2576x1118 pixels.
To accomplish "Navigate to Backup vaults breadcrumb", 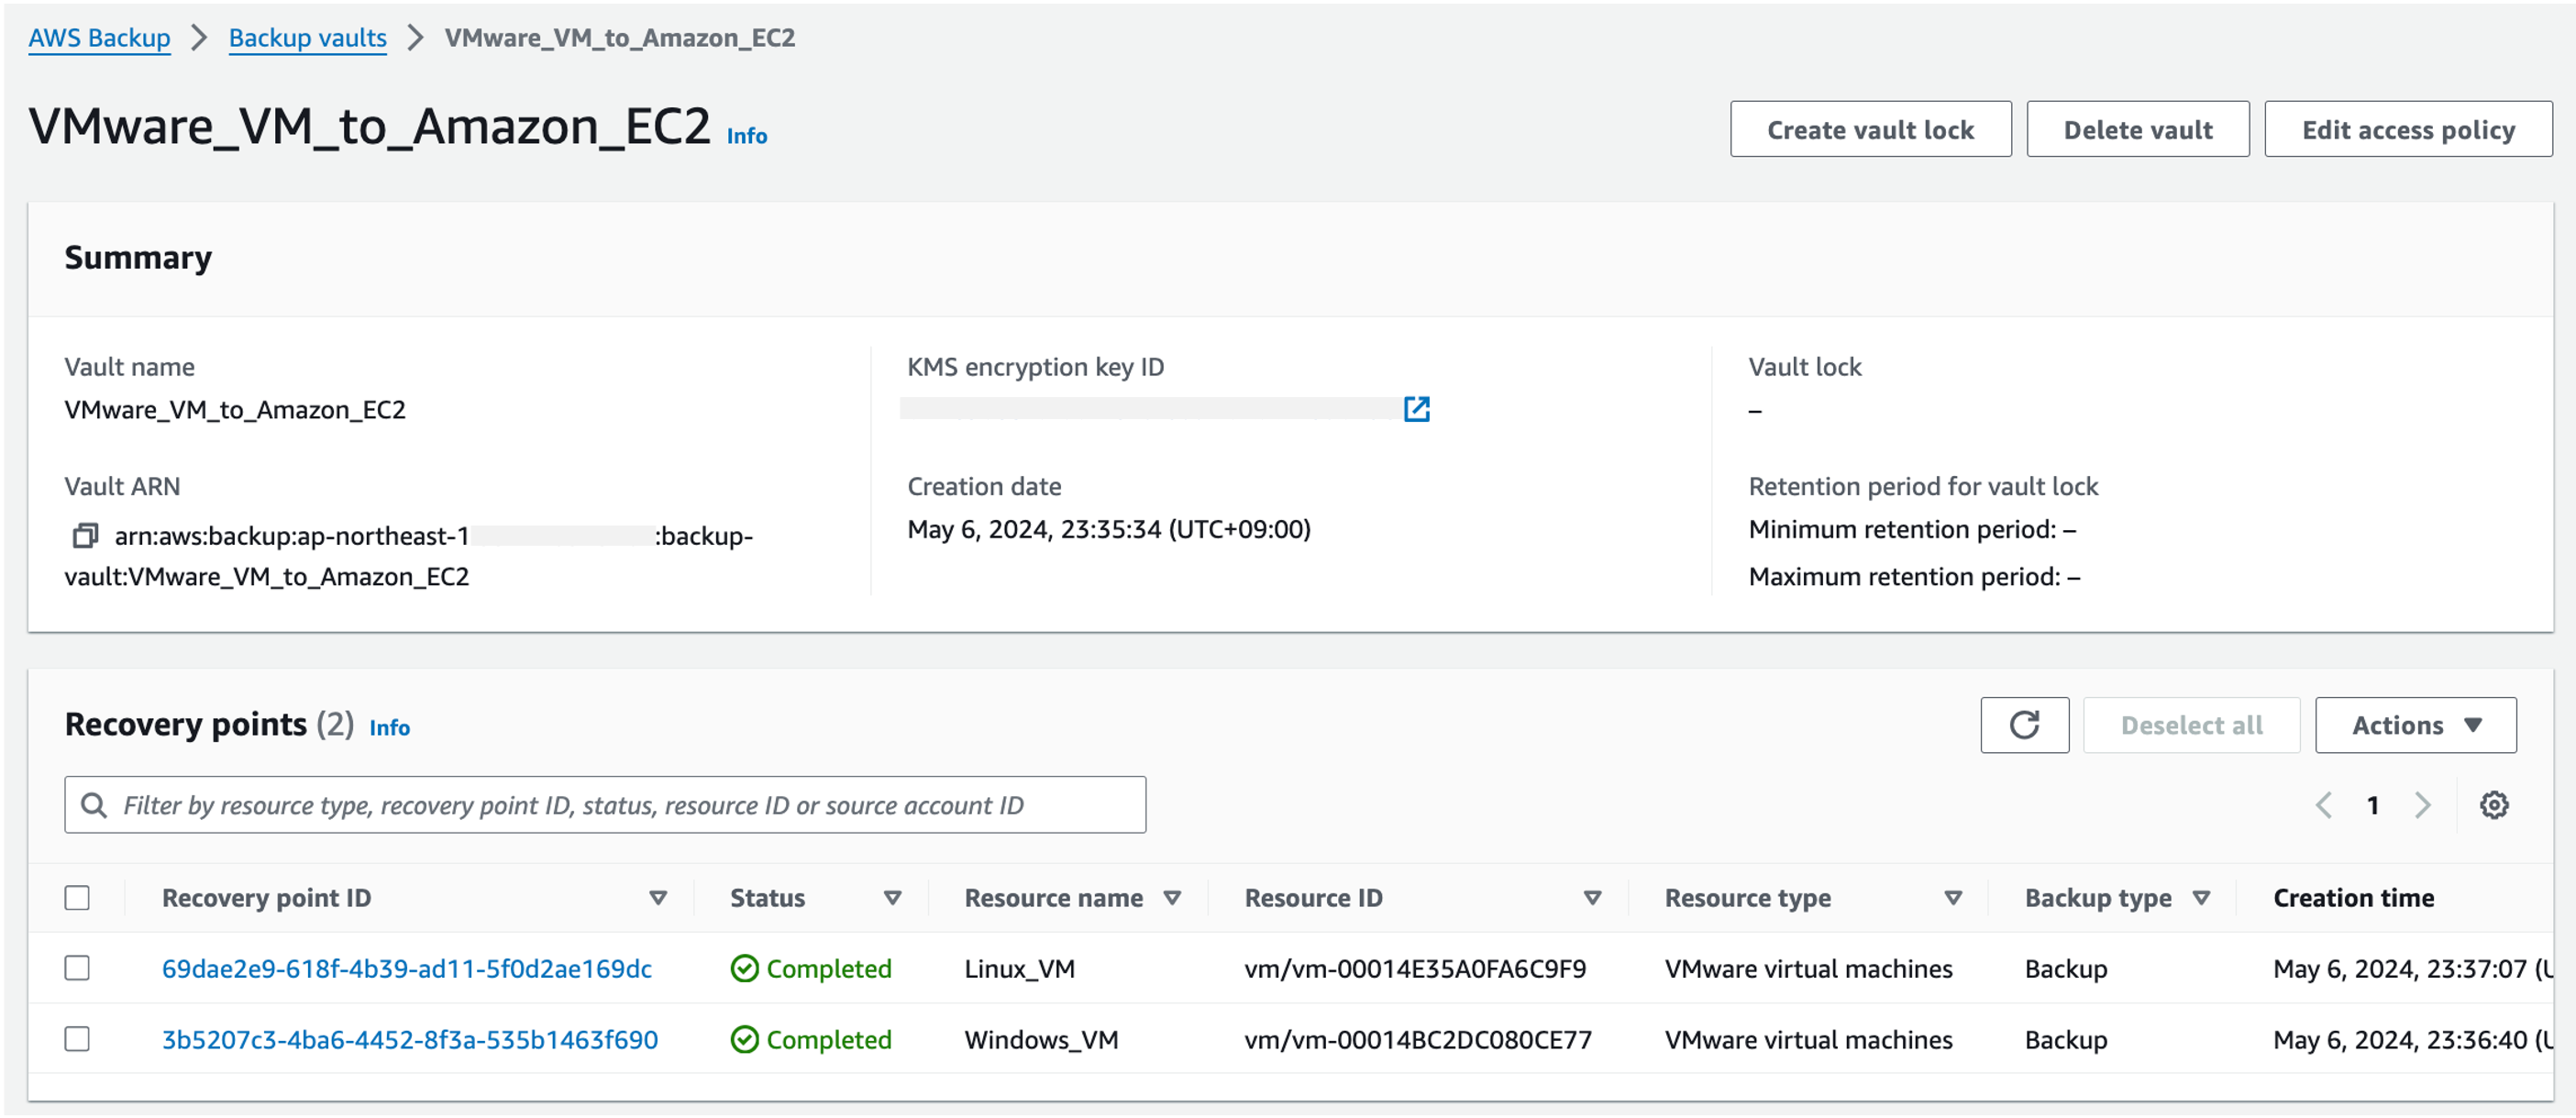I will click(x=307, y=38).
